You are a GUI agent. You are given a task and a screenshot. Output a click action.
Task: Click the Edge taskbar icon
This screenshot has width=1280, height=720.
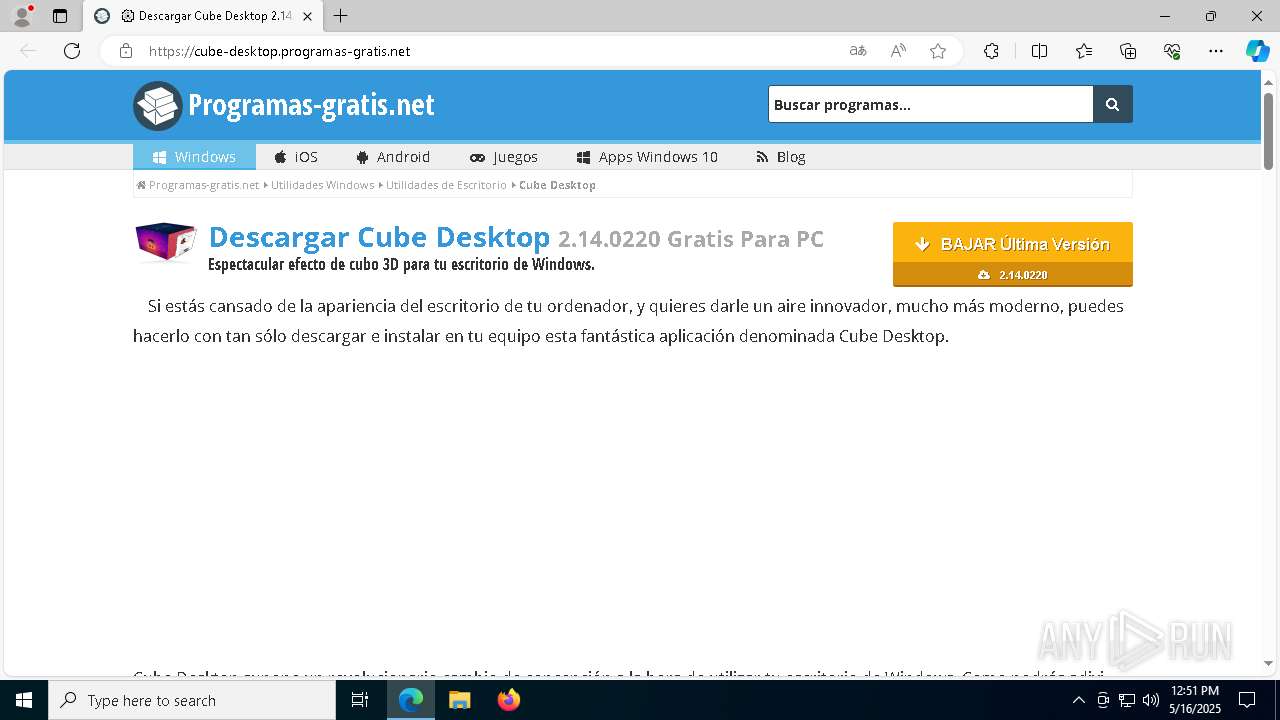tap(411, 700)
